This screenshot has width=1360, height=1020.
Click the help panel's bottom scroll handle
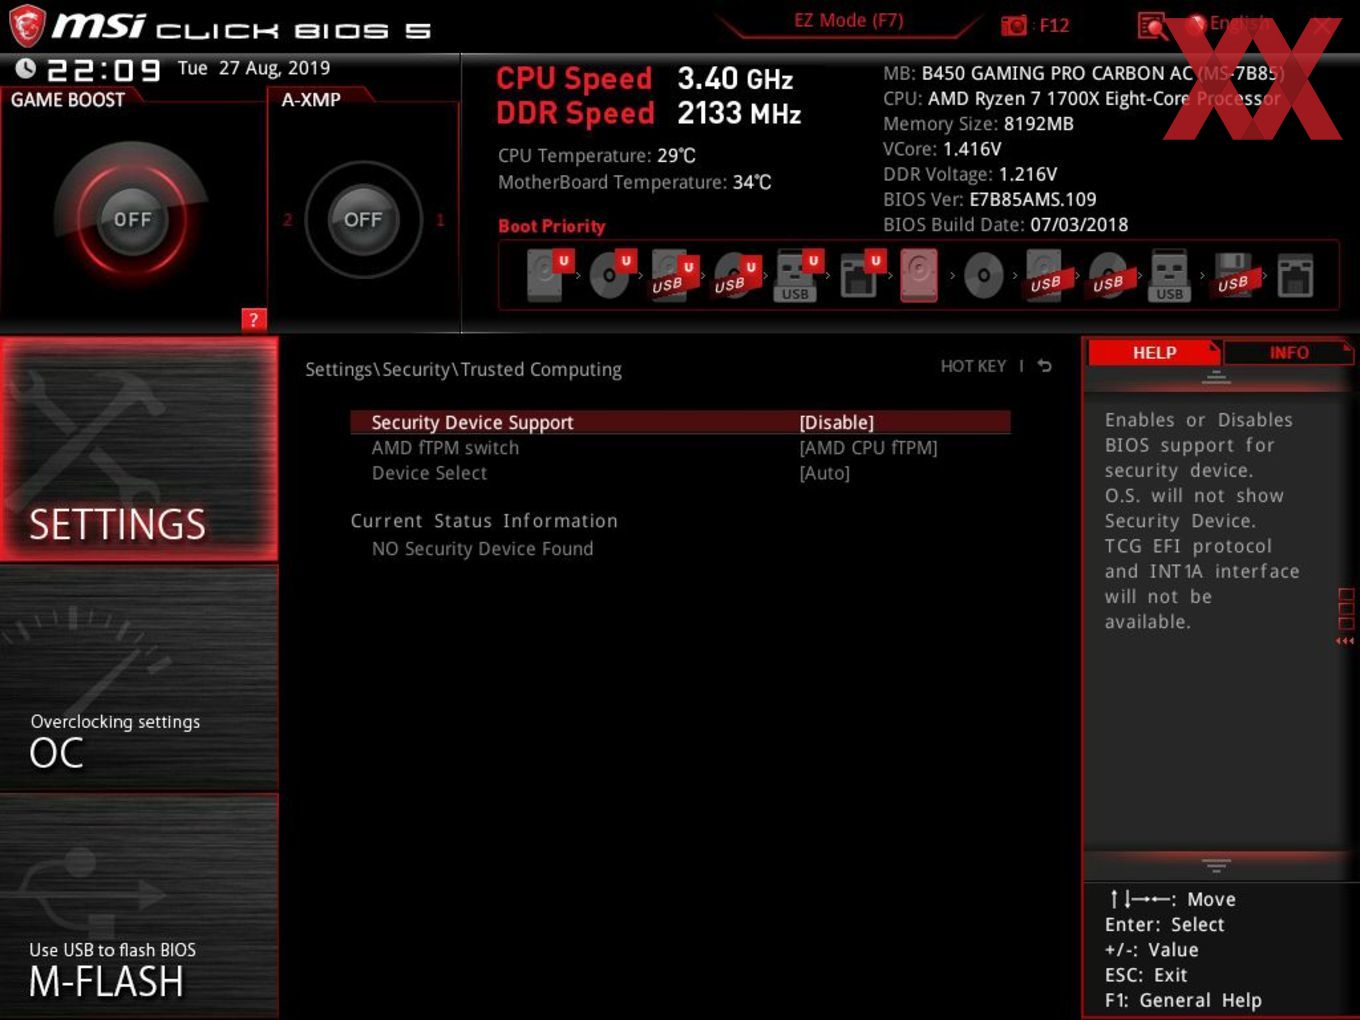pos(1216,864)
